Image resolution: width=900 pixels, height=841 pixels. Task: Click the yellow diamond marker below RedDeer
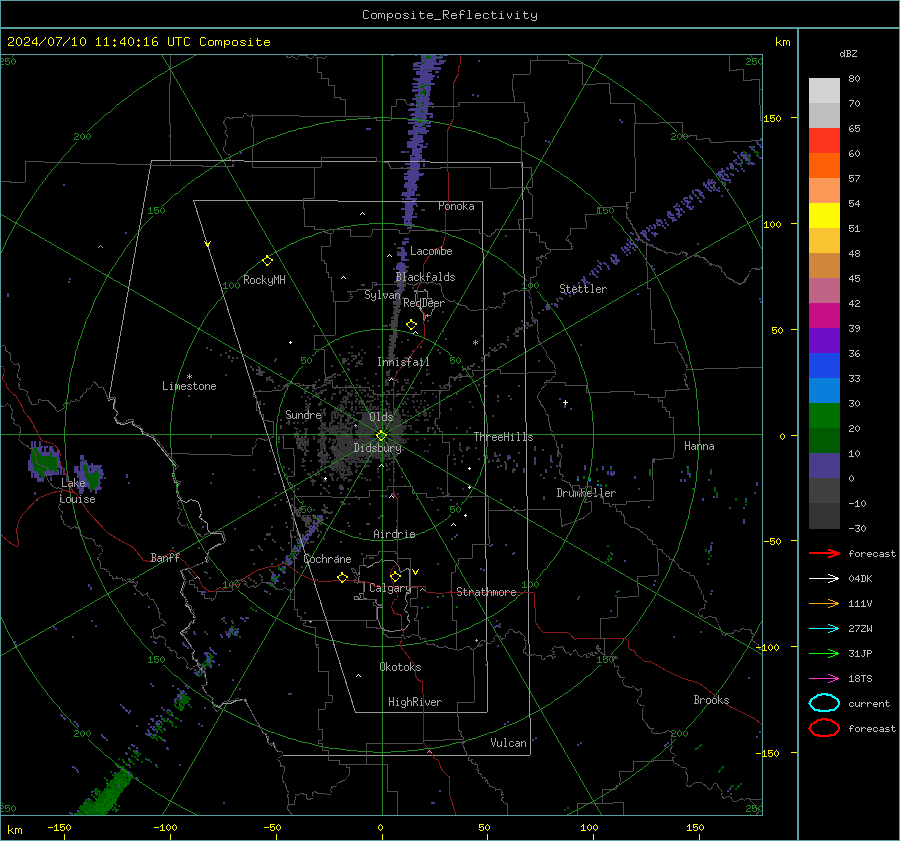coord(412,325)
